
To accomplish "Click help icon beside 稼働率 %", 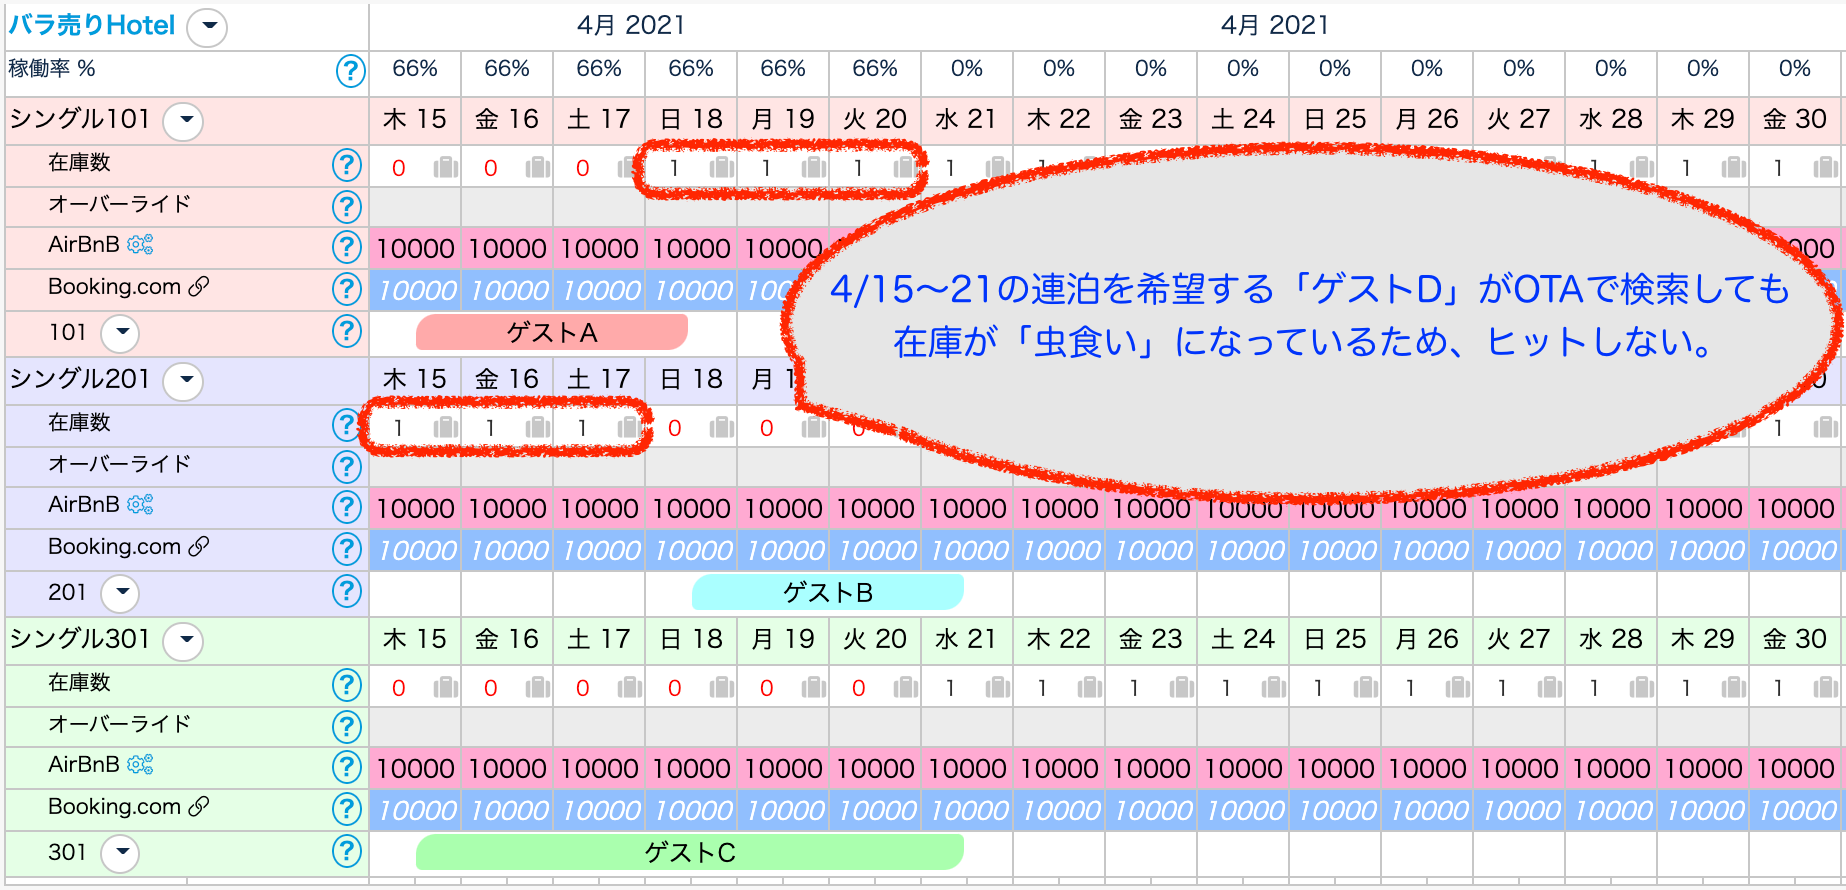I will tap(350, 71).
